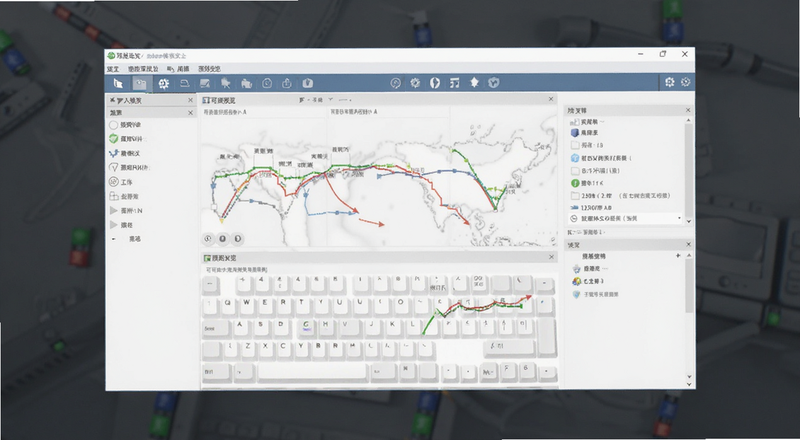Open the dropdown arrow on the clock-icon row
Viewport: 800px width, 440px height.
[679, 218]
